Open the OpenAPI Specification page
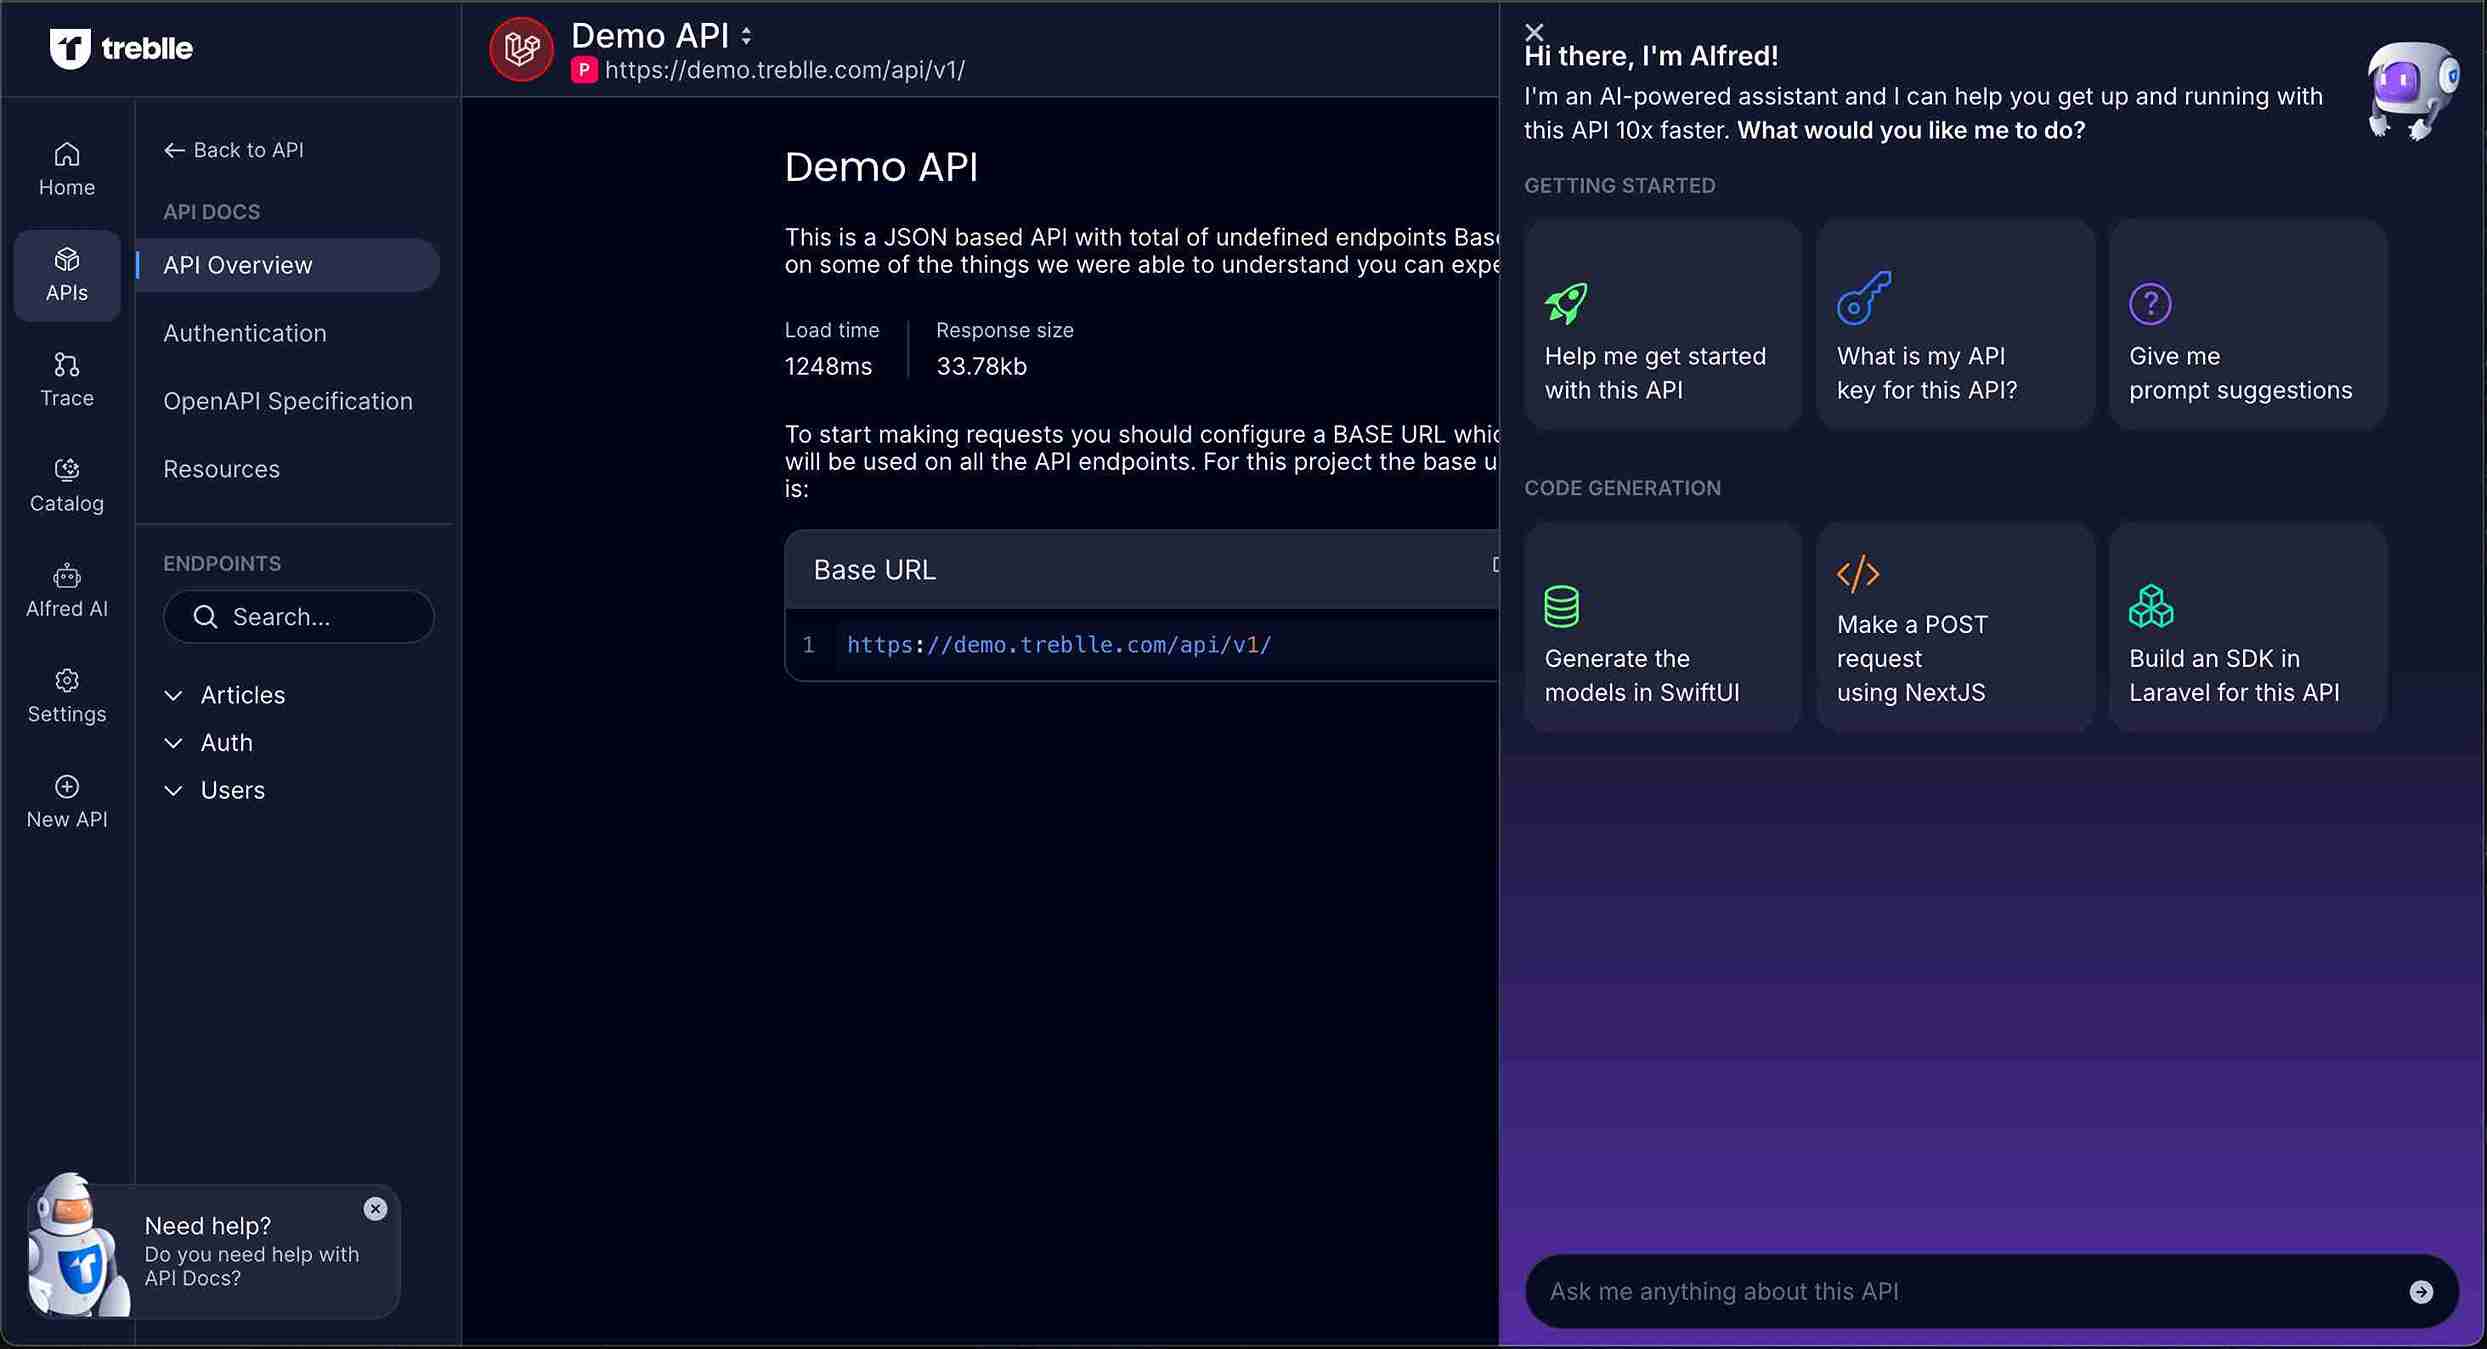The height and width of the screenshot is (1349, 2487). click(288, 401)
